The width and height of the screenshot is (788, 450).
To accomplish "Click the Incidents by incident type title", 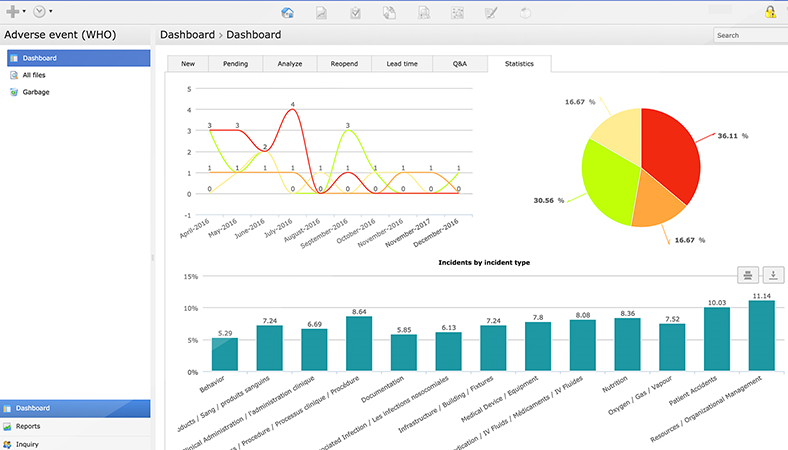I will [x=484, y=262].
